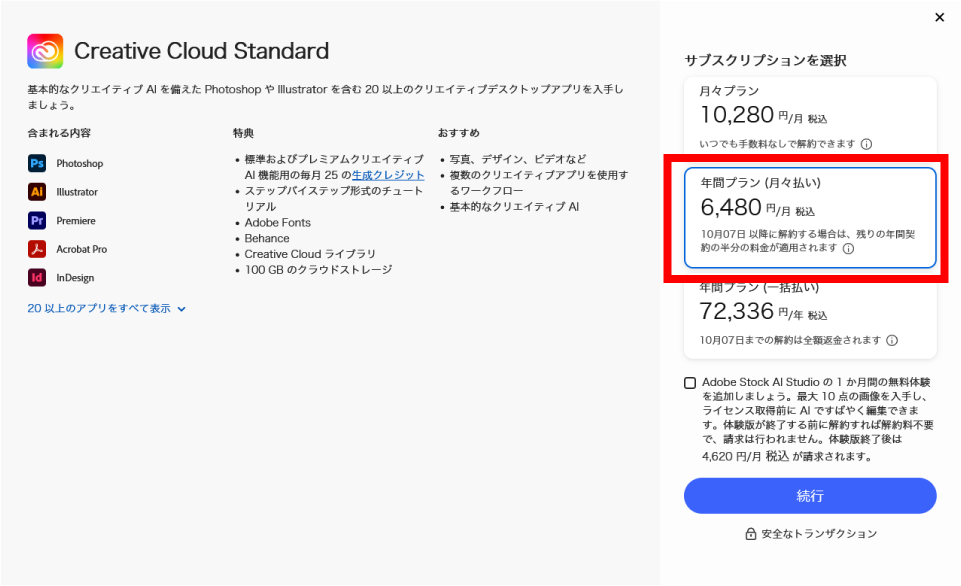Viewport: 961px width, 586px height.
Task: Open the 生成クレジット link
Action: (x=388, y=175)
